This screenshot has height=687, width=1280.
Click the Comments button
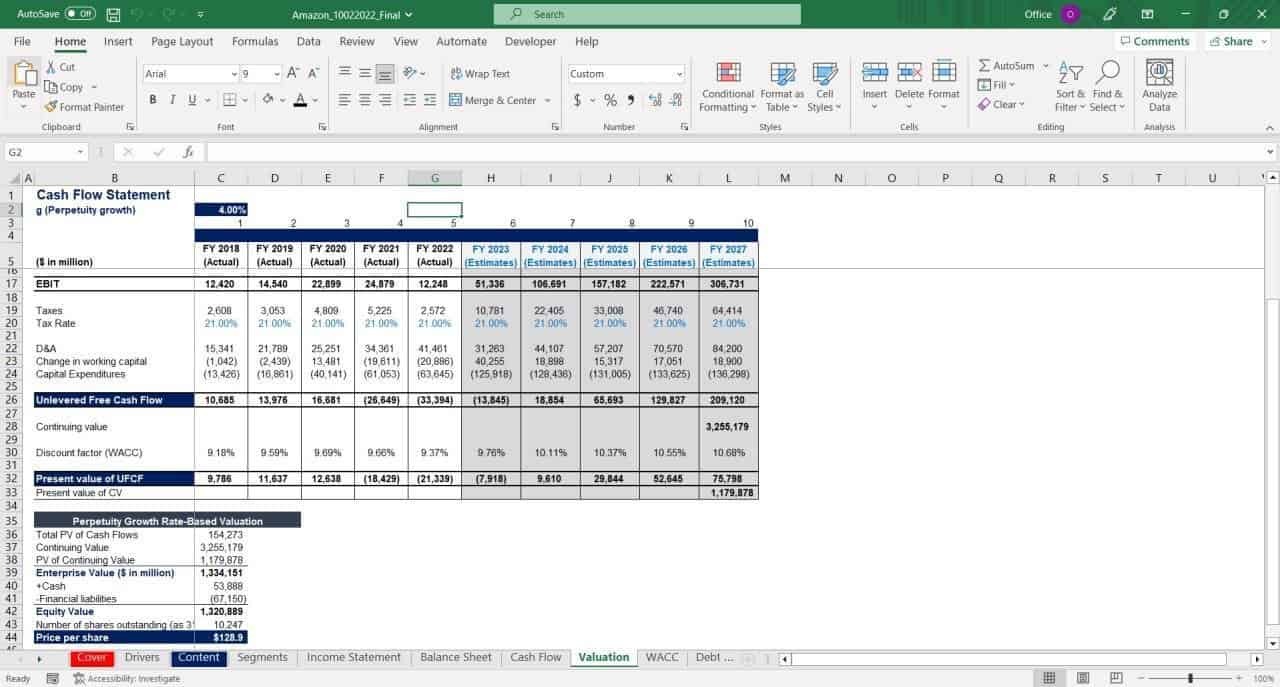[x=1155, y=41]
